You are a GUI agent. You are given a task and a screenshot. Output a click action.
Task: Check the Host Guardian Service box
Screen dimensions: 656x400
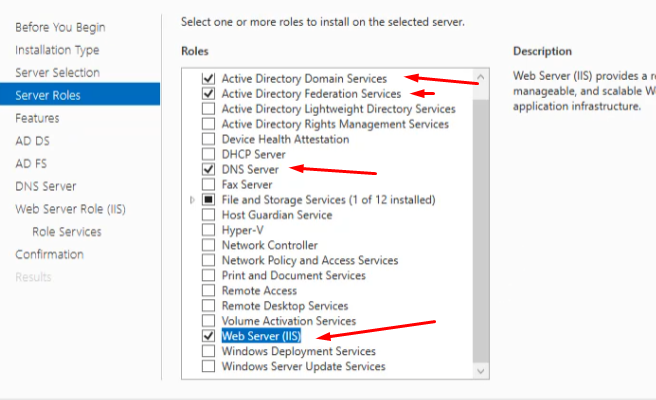point(208,215)
